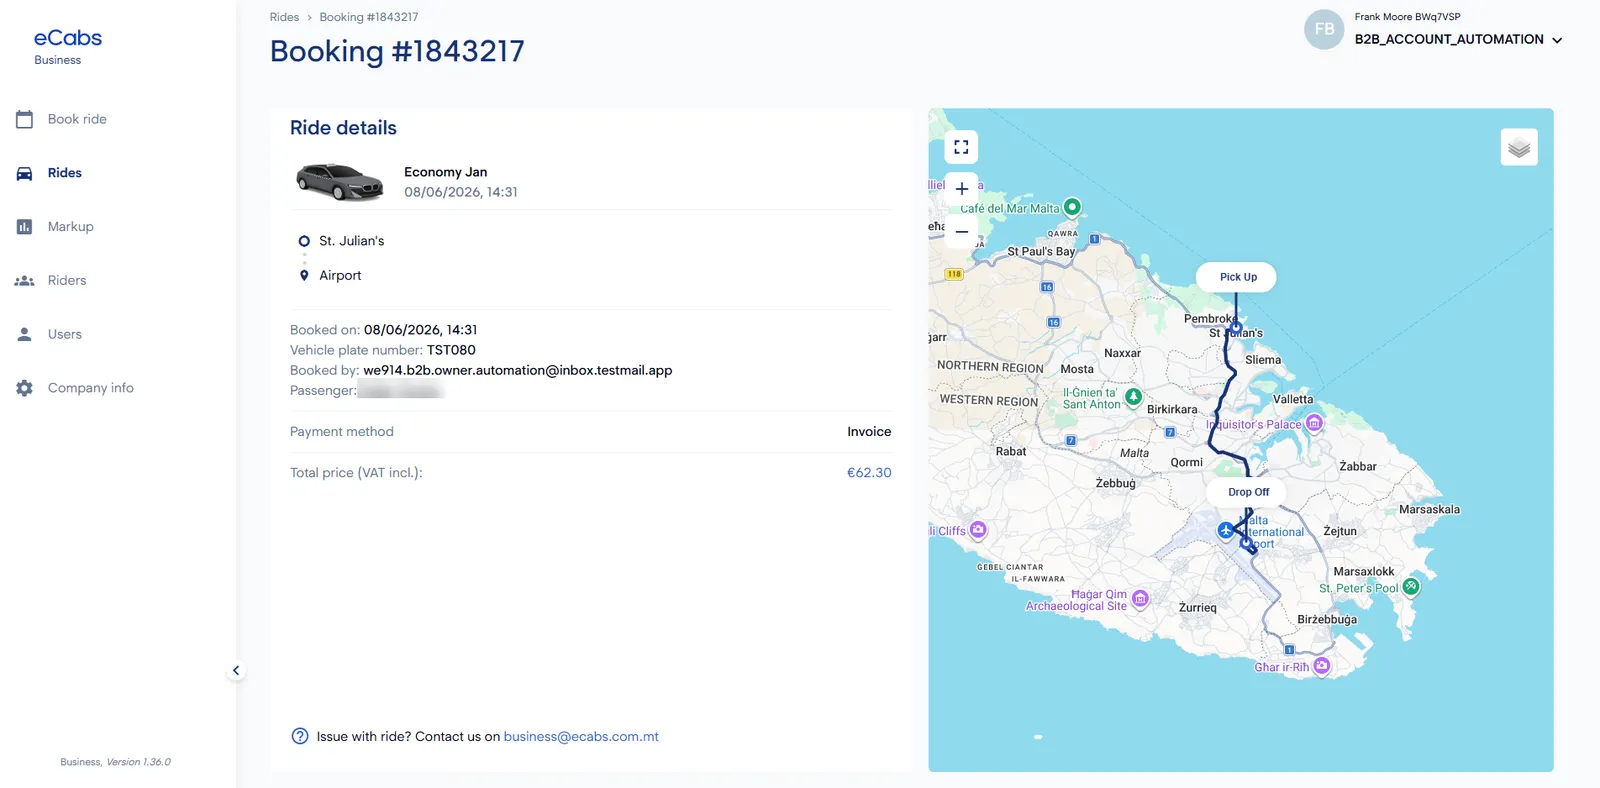Click the Malta airport map marker
This screenshot has width=1600, height=788.
pyautogui.click(x=1226, y=530)
